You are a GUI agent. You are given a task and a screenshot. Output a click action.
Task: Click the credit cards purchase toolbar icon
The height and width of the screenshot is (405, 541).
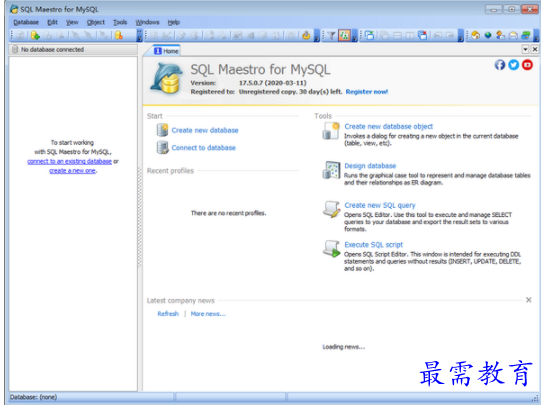526,35
